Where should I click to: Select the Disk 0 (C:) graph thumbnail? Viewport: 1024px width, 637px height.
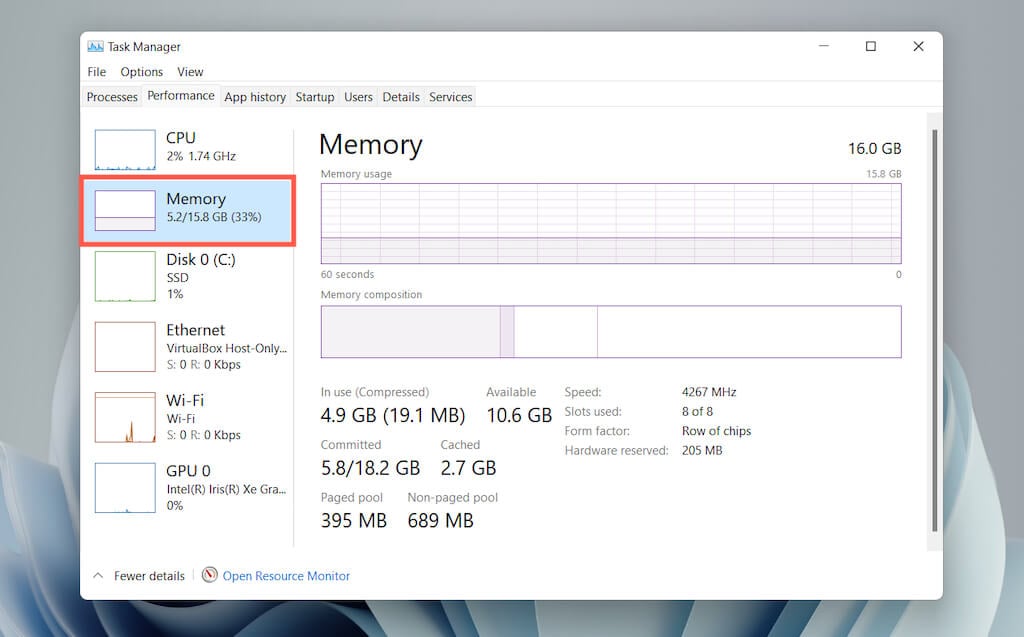[125, 276]
